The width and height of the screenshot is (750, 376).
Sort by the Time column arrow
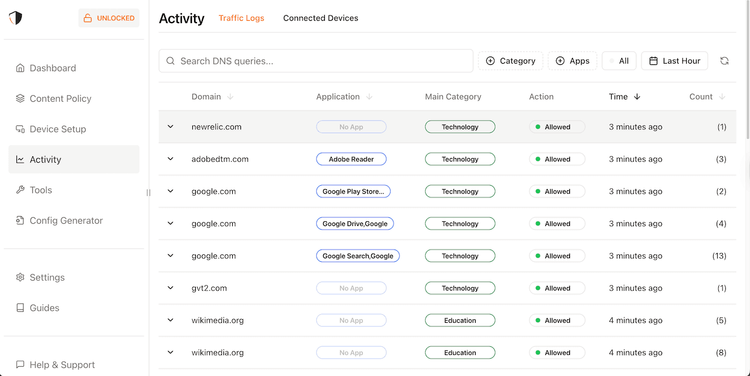click(x=637, y=97)
